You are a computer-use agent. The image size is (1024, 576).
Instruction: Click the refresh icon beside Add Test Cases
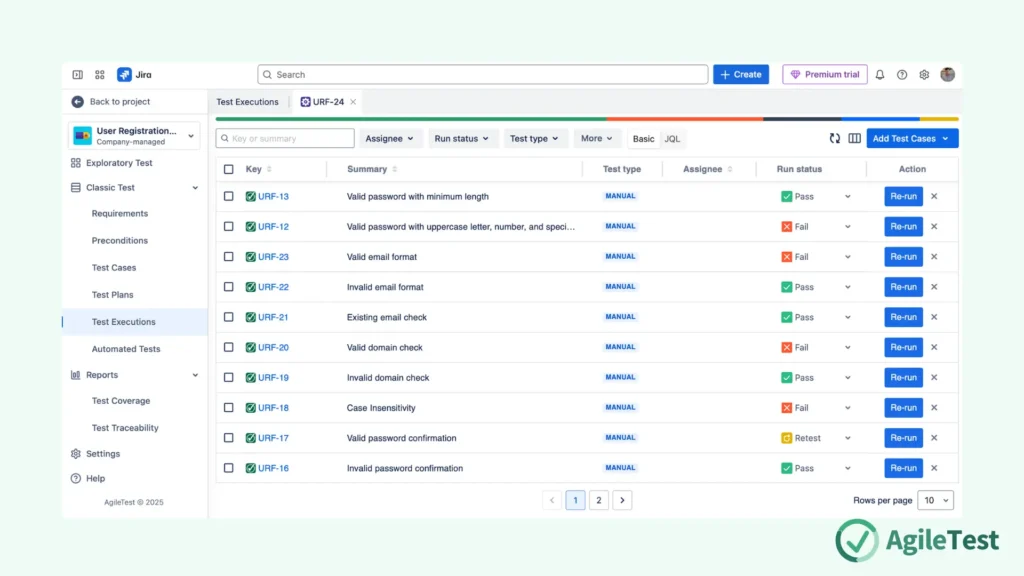click(835, 139)
